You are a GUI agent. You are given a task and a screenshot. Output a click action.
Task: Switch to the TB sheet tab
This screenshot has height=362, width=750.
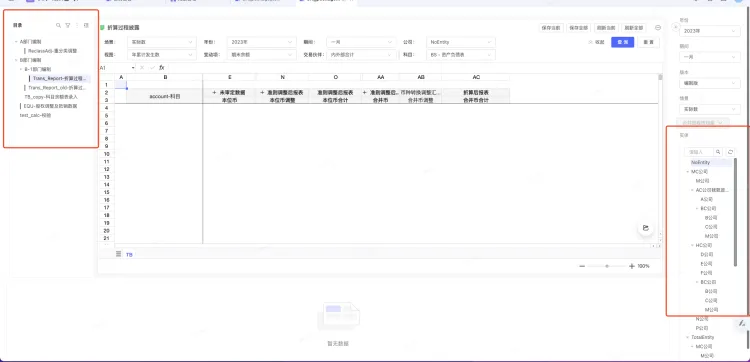[x=129, y=255]
